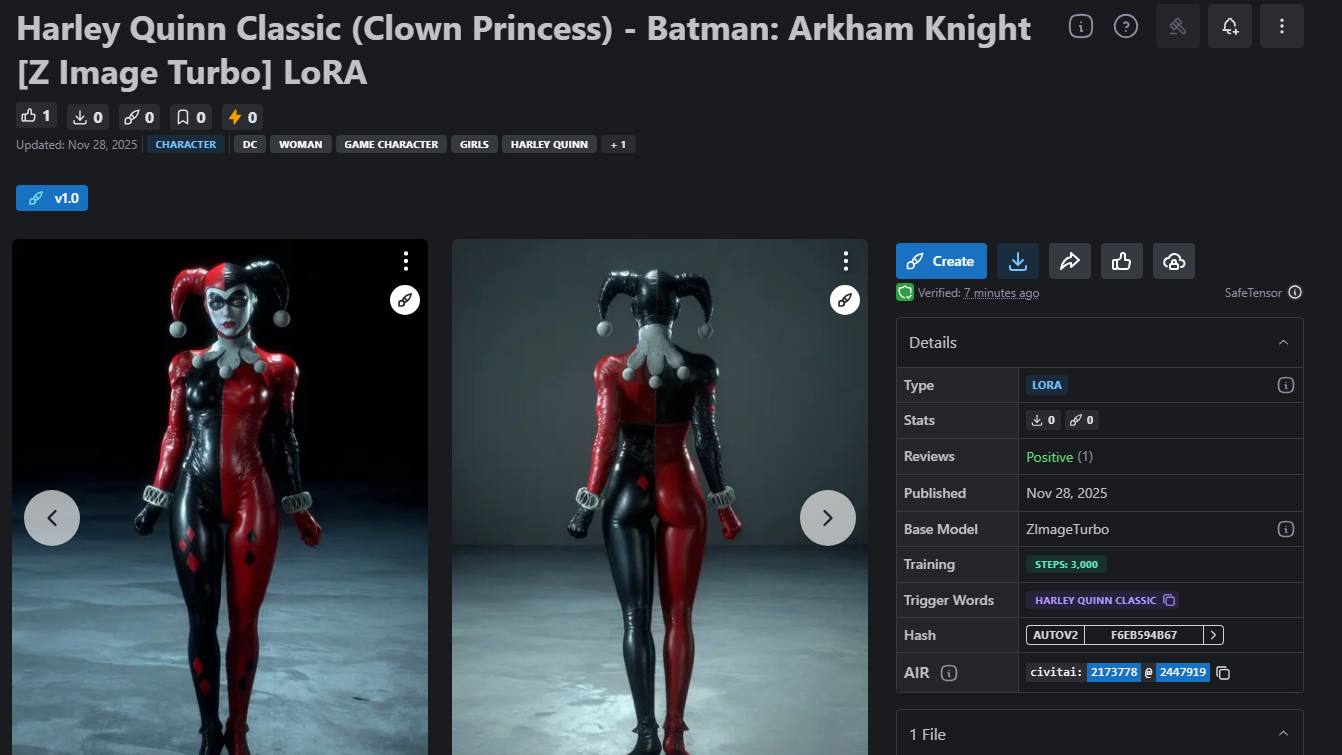The height and width of the screenshot is (755, 1342).
Task: Select the CHARACTER category tag
Action: coord(186,144)
